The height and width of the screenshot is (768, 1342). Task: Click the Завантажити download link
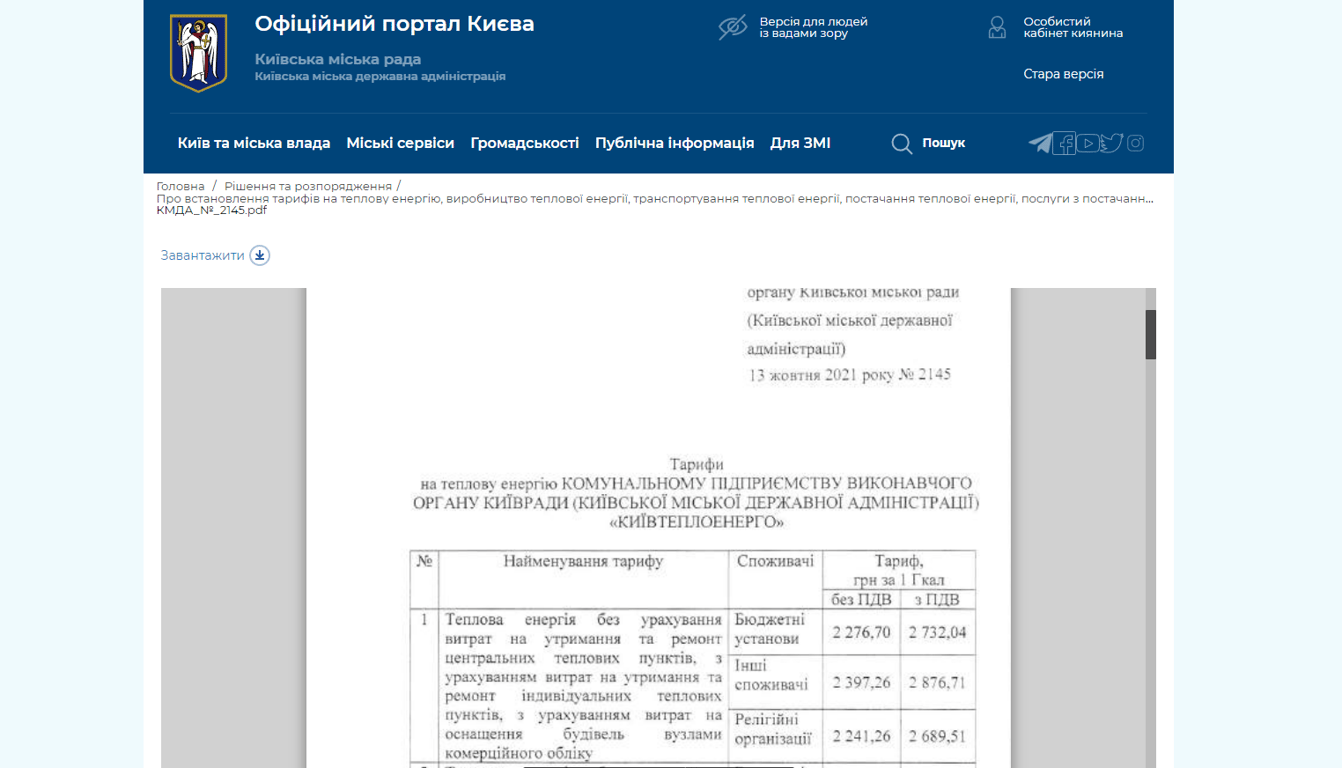203,255
